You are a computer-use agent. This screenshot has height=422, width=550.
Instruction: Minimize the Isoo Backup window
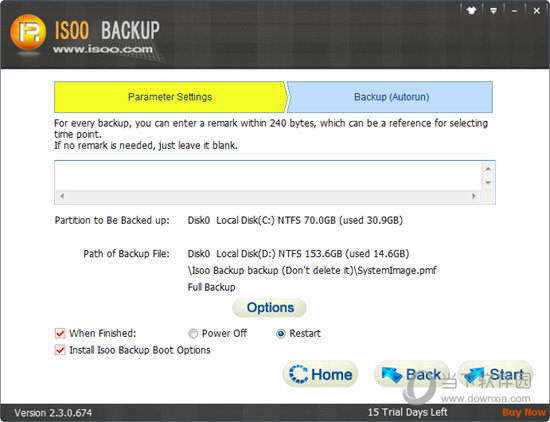pos(515,11)
